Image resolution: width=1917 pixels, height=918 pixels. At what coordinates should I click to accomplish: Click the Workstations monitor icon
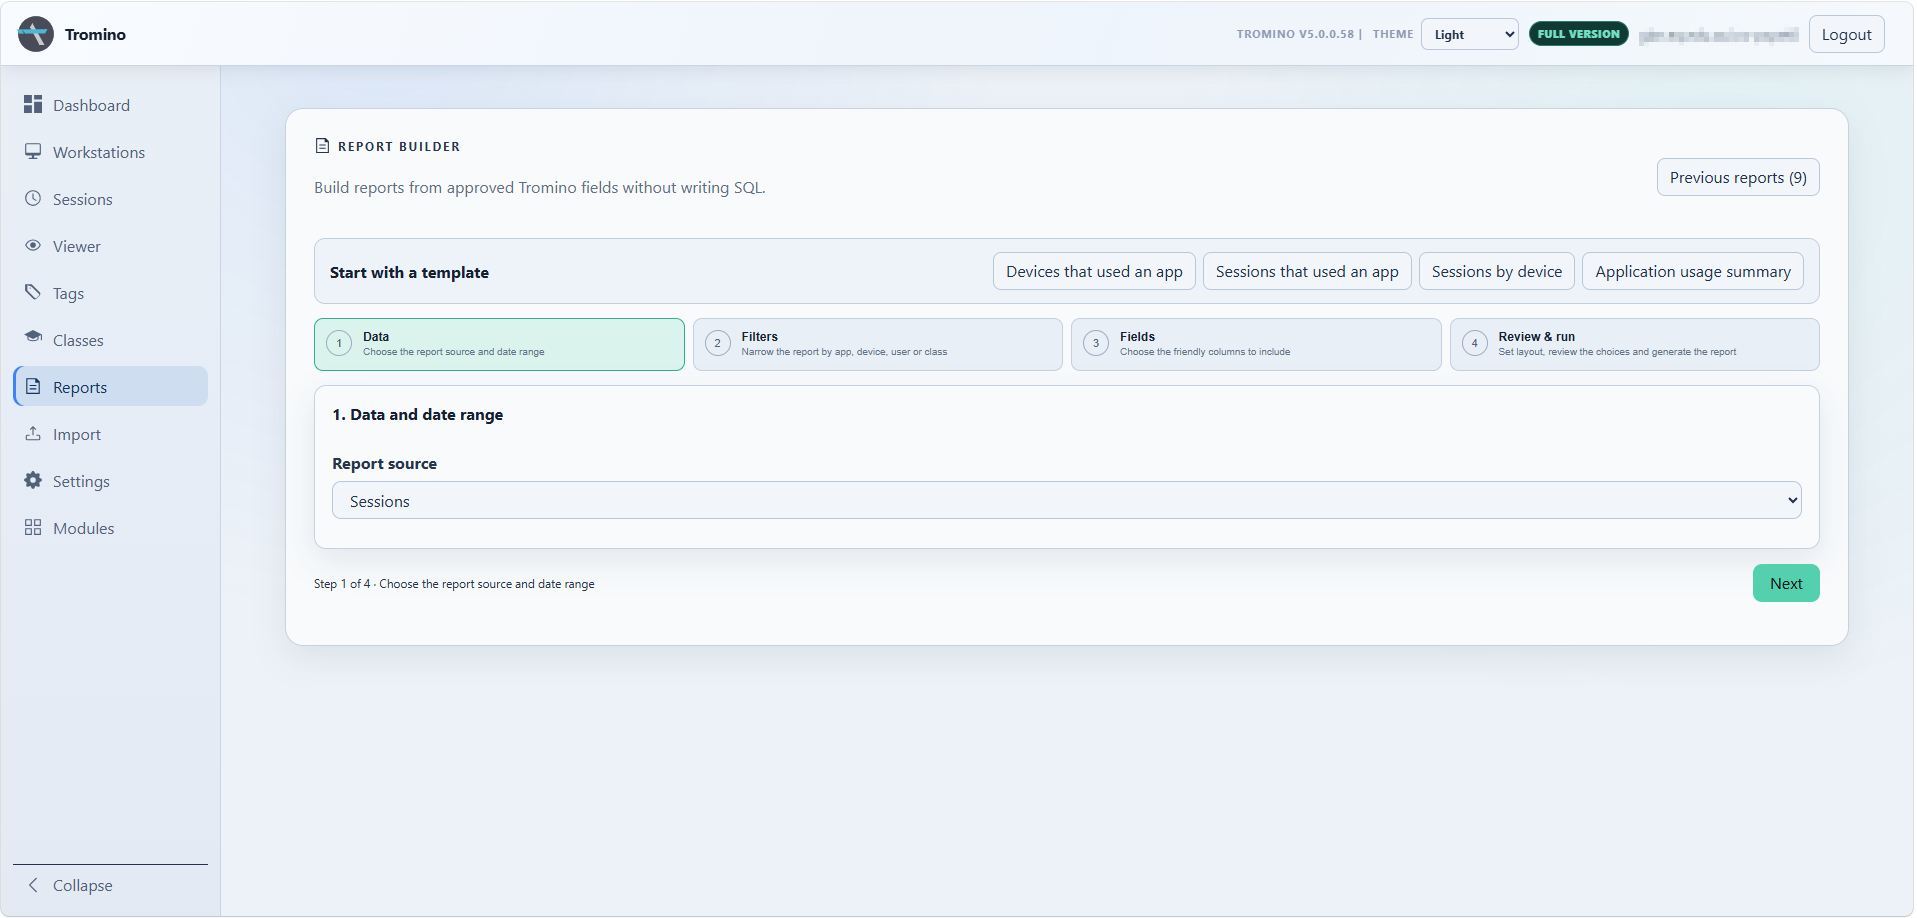[33, 152]
